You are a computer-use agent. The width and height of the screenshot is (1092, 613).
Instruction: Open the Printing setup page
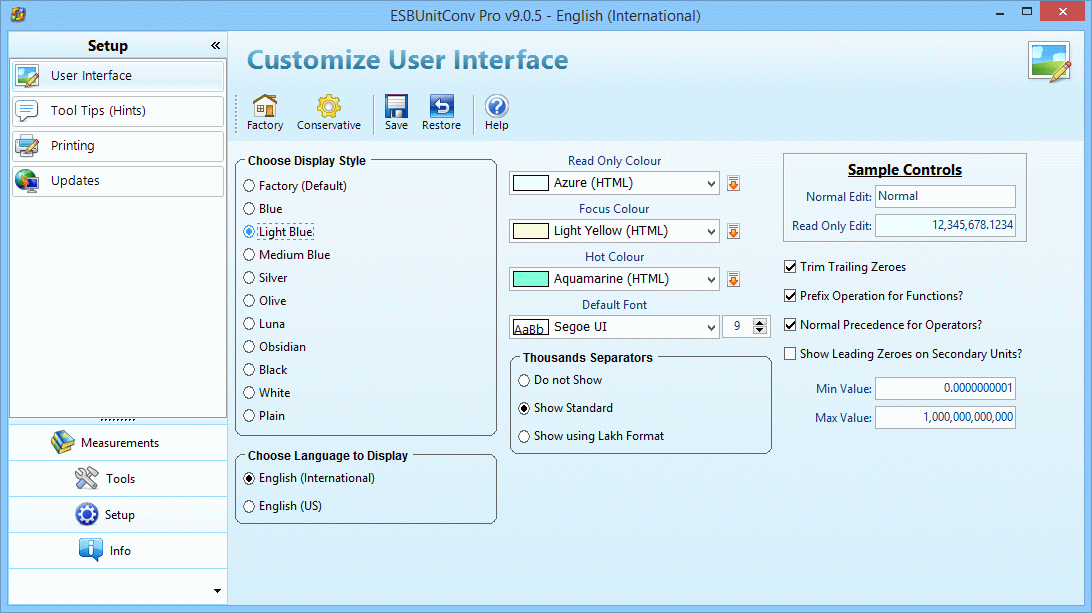[118, 146]
